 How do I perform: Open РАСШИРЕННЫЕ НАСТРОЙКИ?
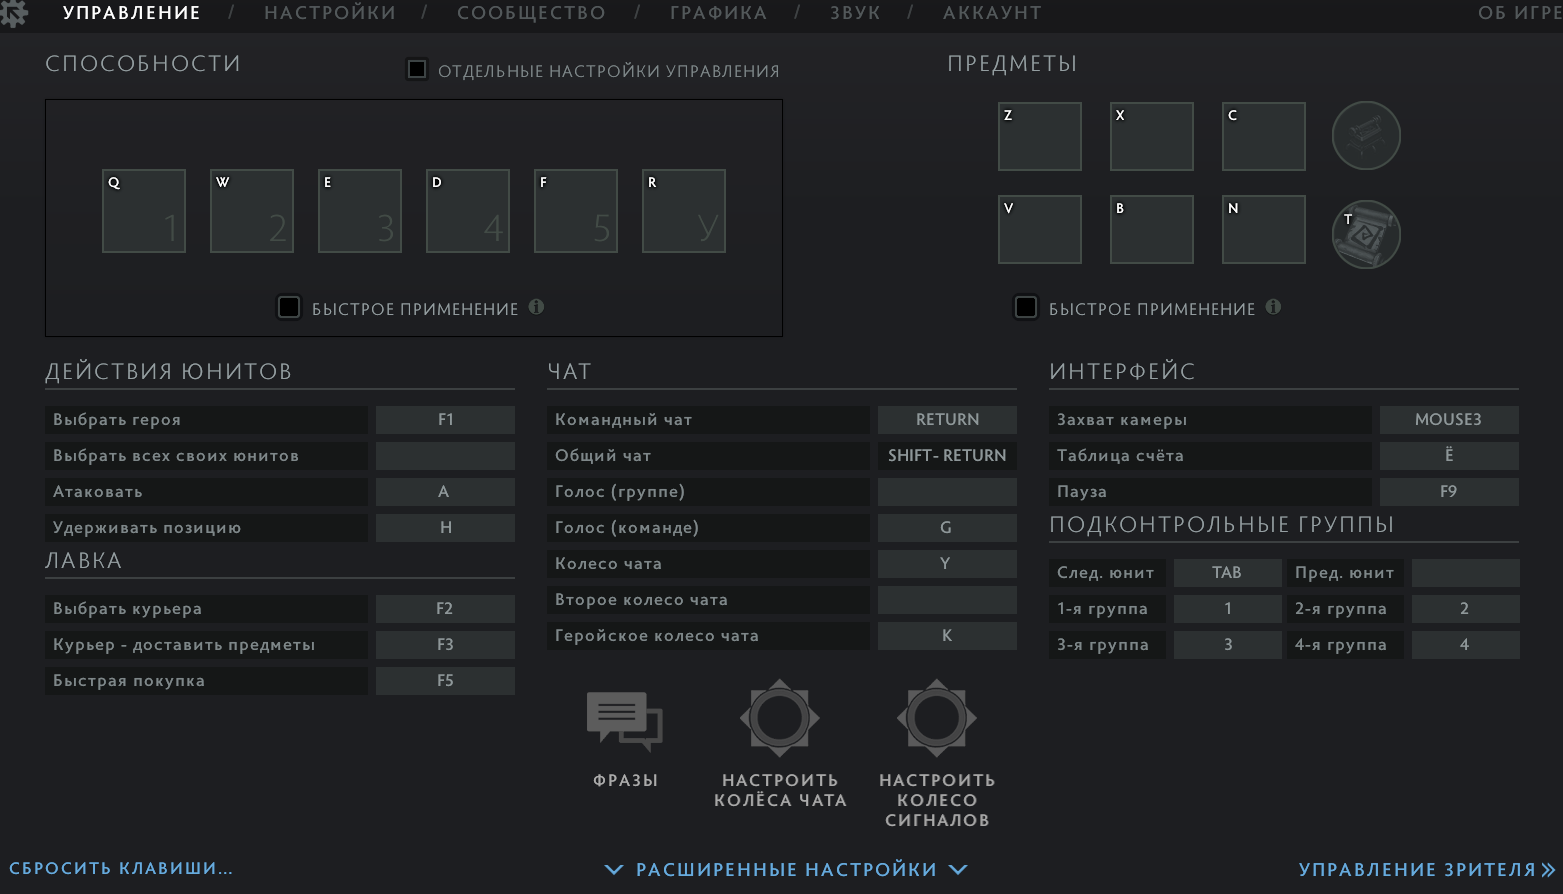click(x=786, y=870)
